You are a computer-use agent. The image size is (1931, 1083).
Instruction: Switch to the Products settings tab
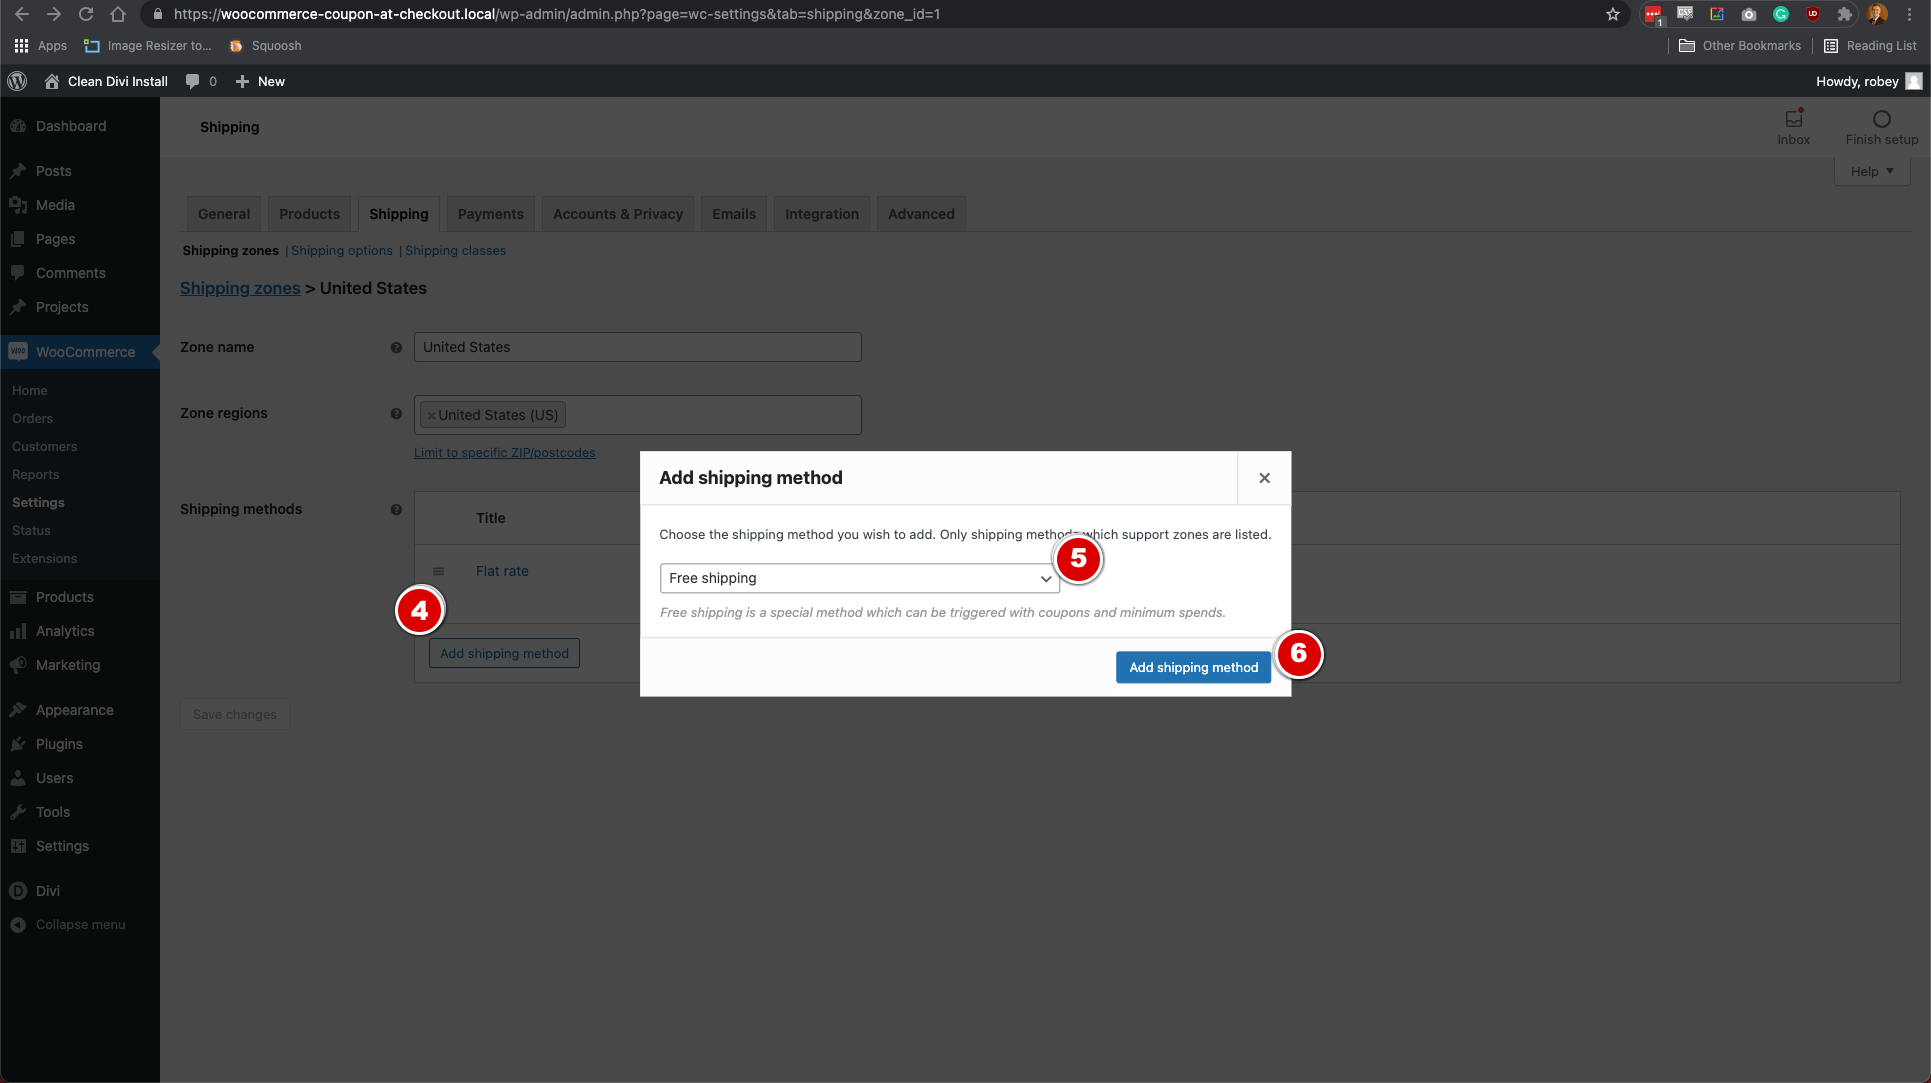point(309,214)
